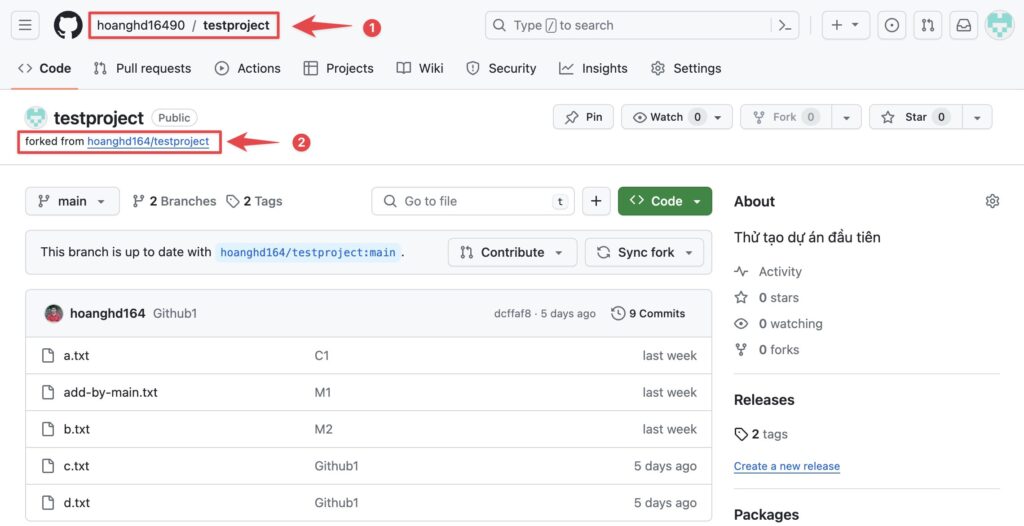
Task: Open pull requests icon in header
Action: [927, 25]
